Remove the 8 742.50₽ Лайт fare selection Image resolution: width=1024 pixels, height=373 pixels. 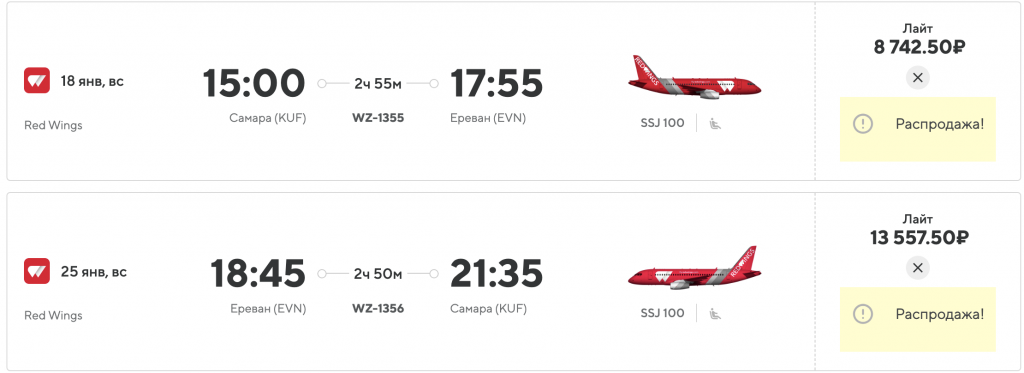coord(918,78)
